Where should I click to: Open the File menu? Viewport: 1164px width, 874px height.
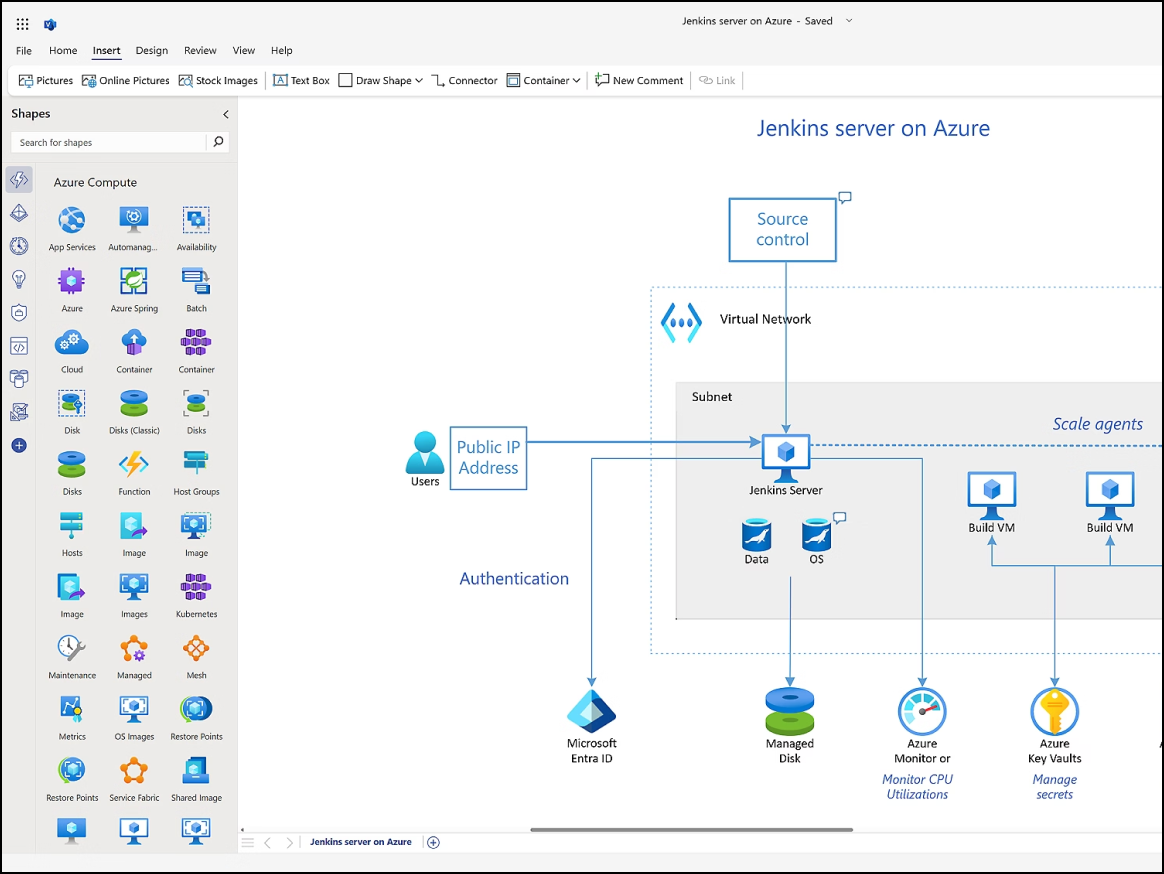[x=24, y=50]
